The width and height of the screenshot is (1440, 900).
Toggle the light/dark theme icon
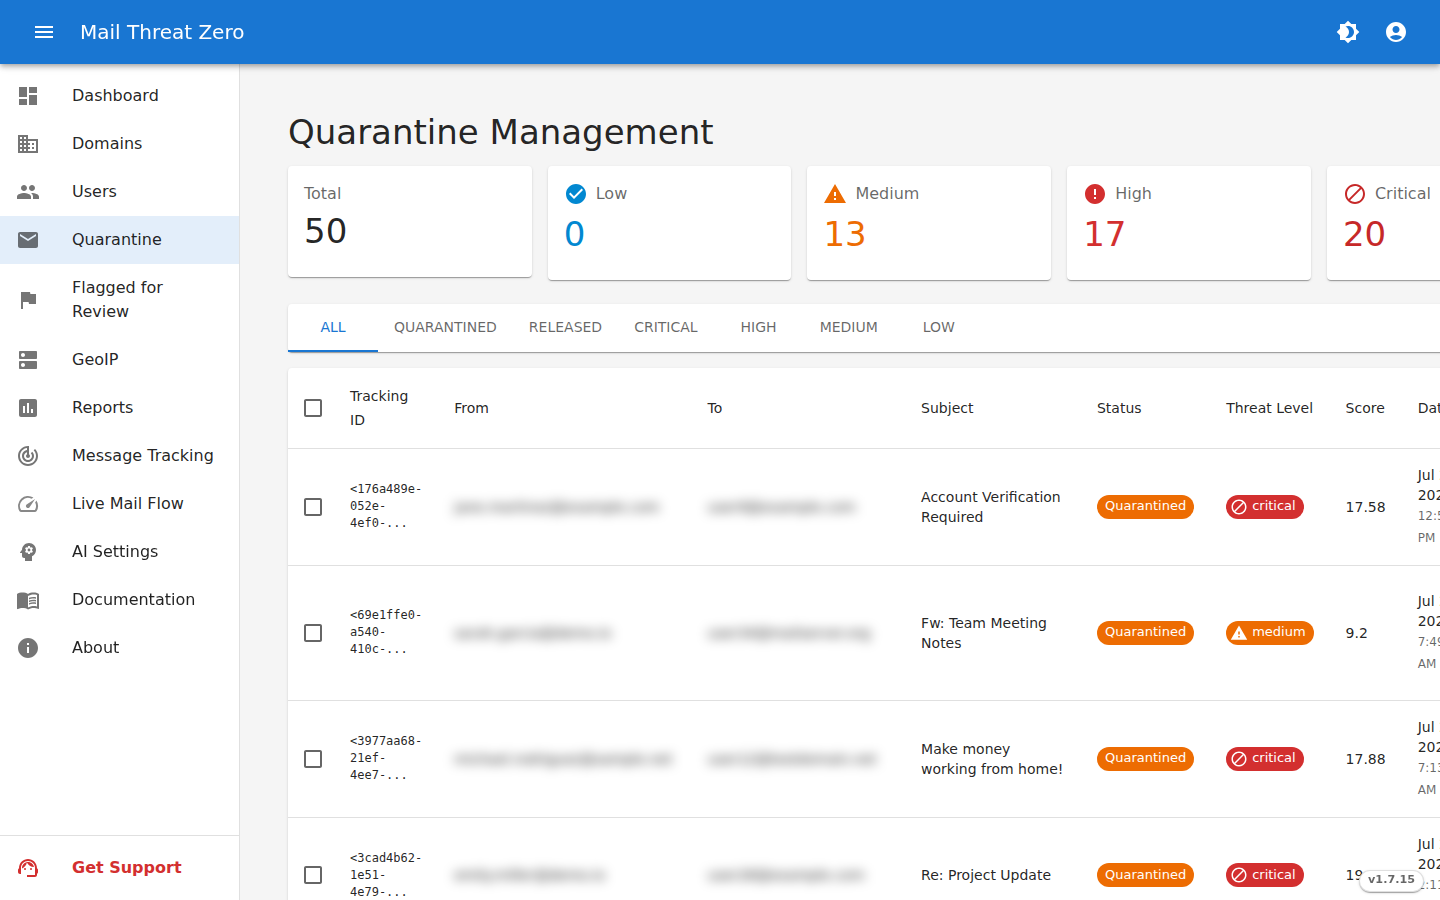pyautogui.click(x=1348, y=32)
